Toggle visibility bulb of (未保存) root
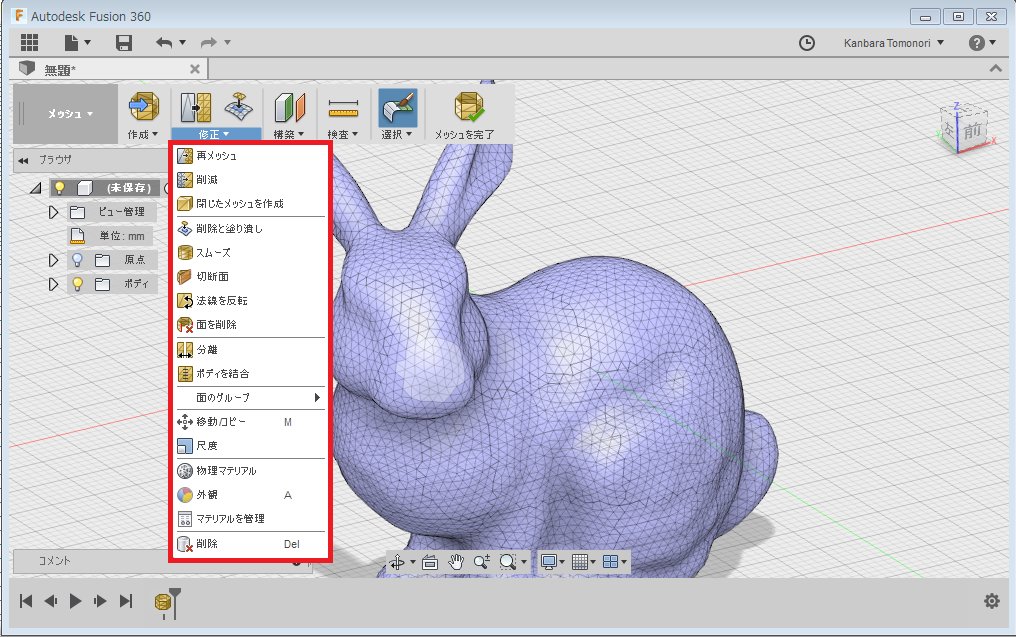1016x637 pixels. [60, 188]
